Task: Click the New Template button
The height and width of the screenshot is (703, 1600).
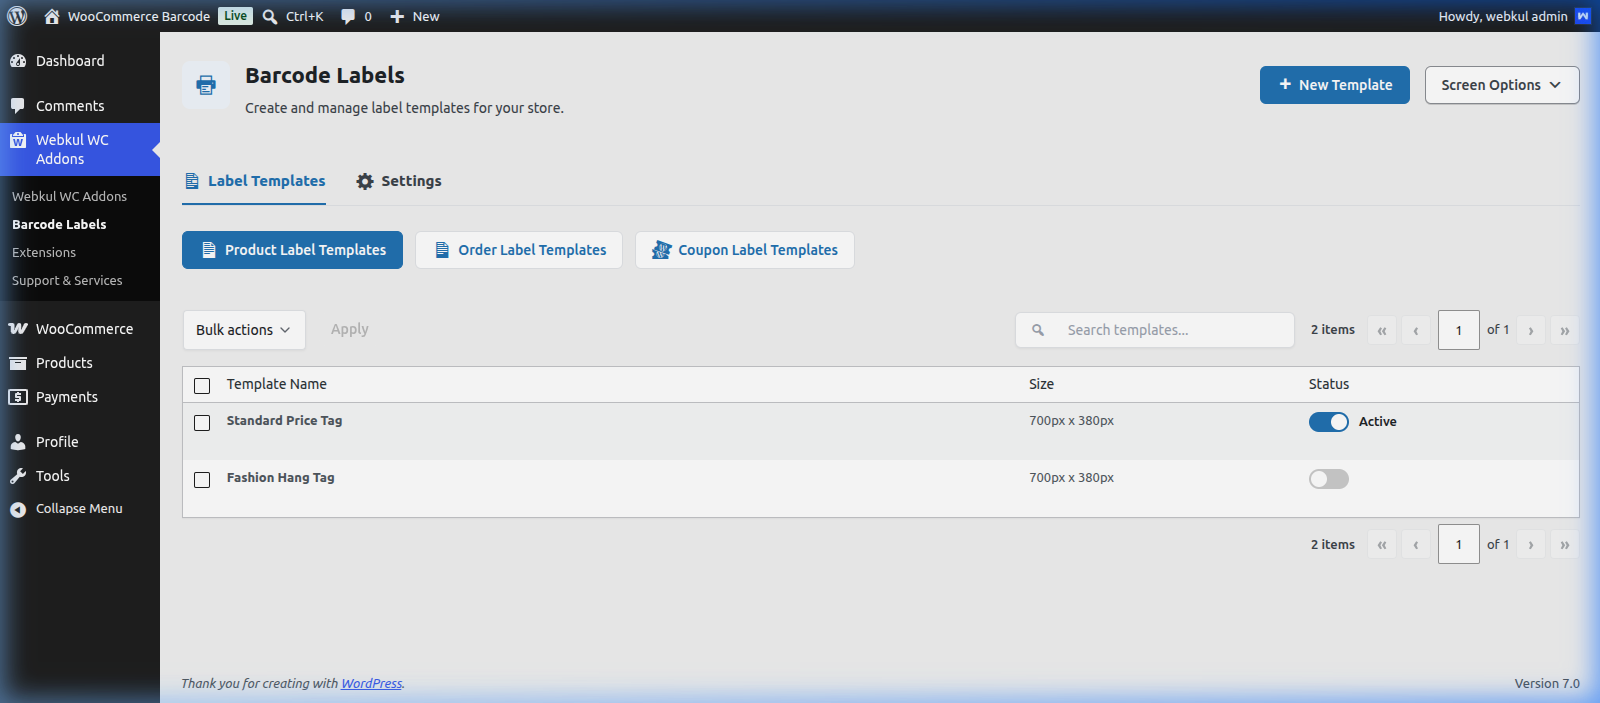Action: click(1335, 85)
